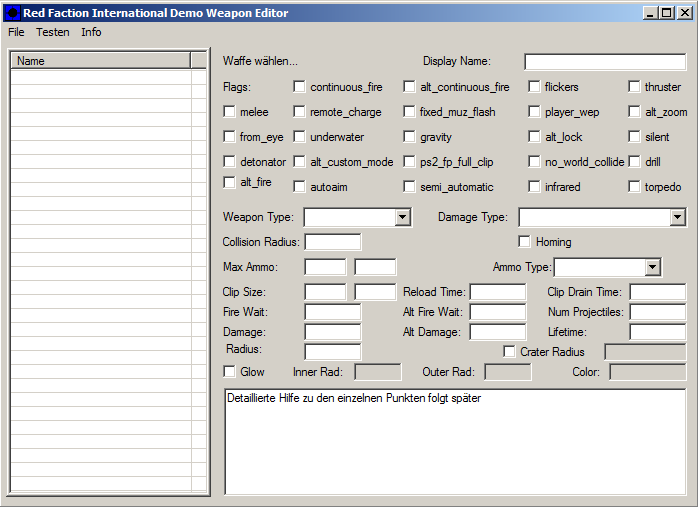Toggle the melee checkbox
The image size is (698, 507).
pyautogui.click(x=230, y=112)
